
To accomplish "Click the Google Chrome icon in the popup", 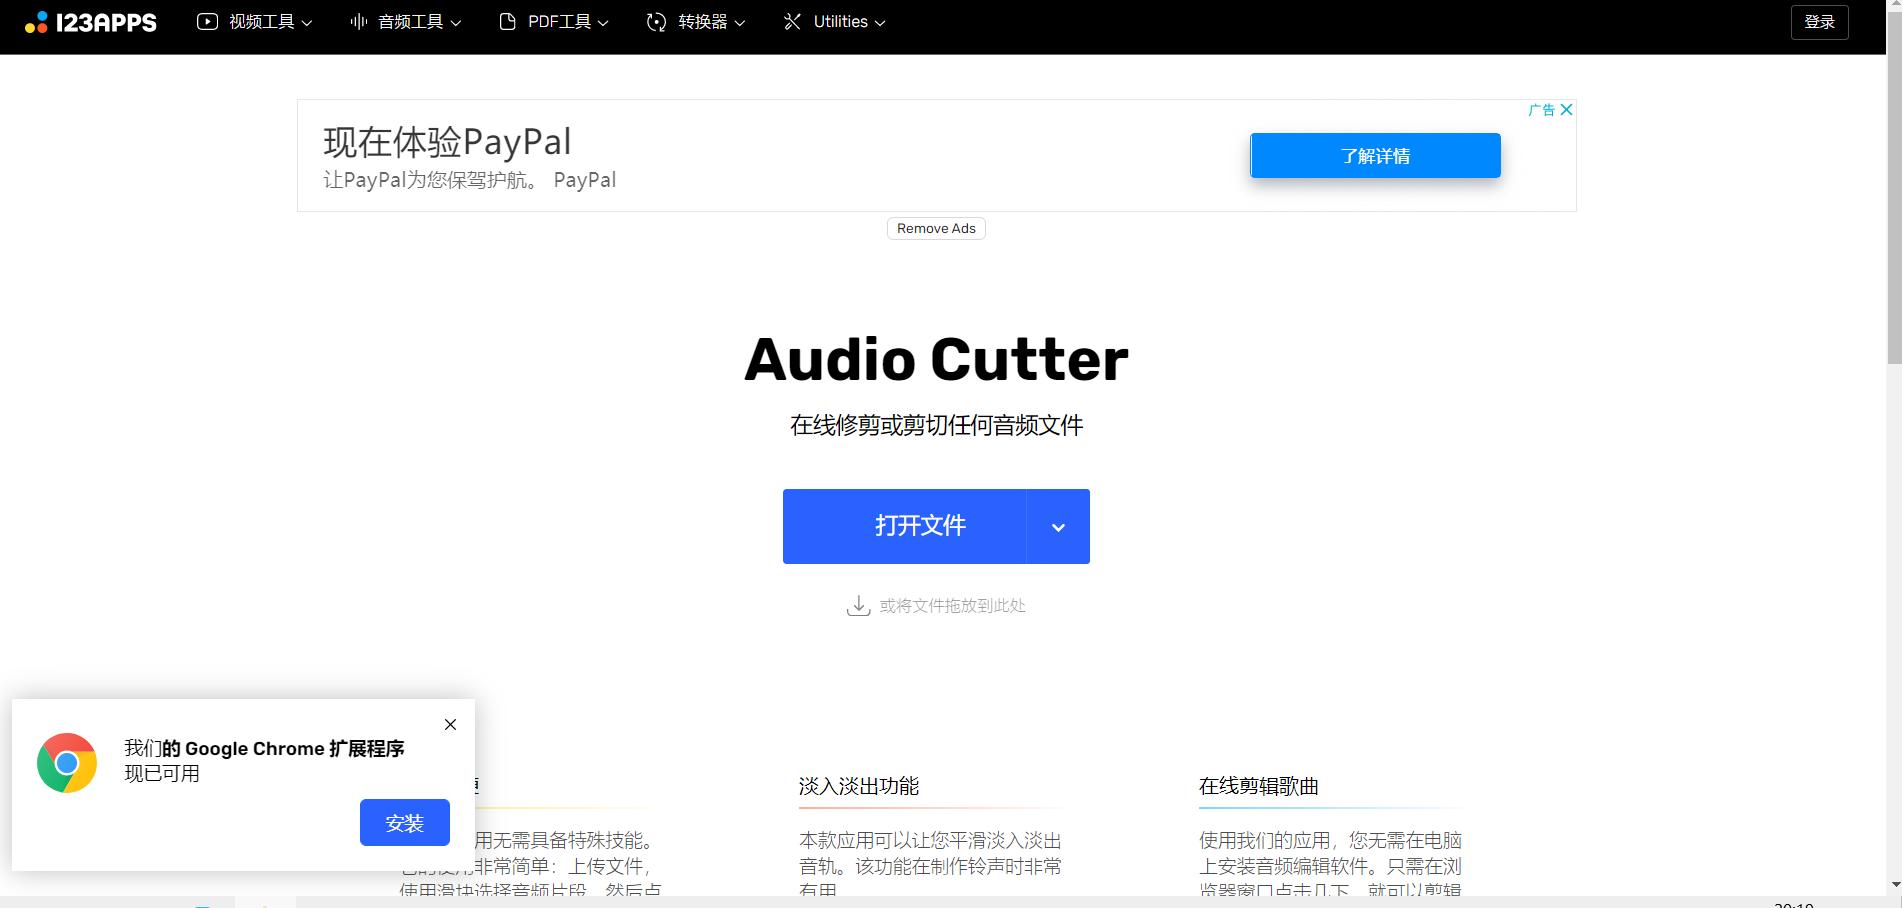I will point(66,763).
